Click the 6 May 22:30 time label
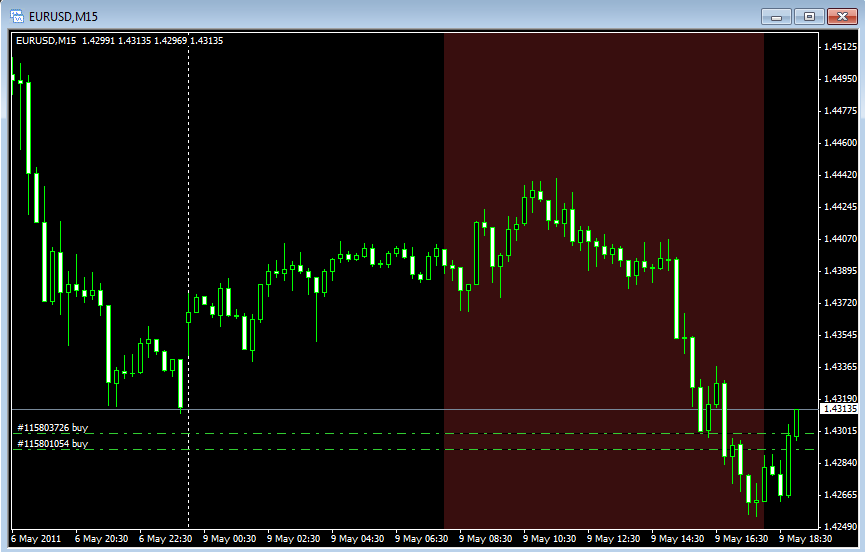This screenshot has width=865, height=552. (165, 539)
